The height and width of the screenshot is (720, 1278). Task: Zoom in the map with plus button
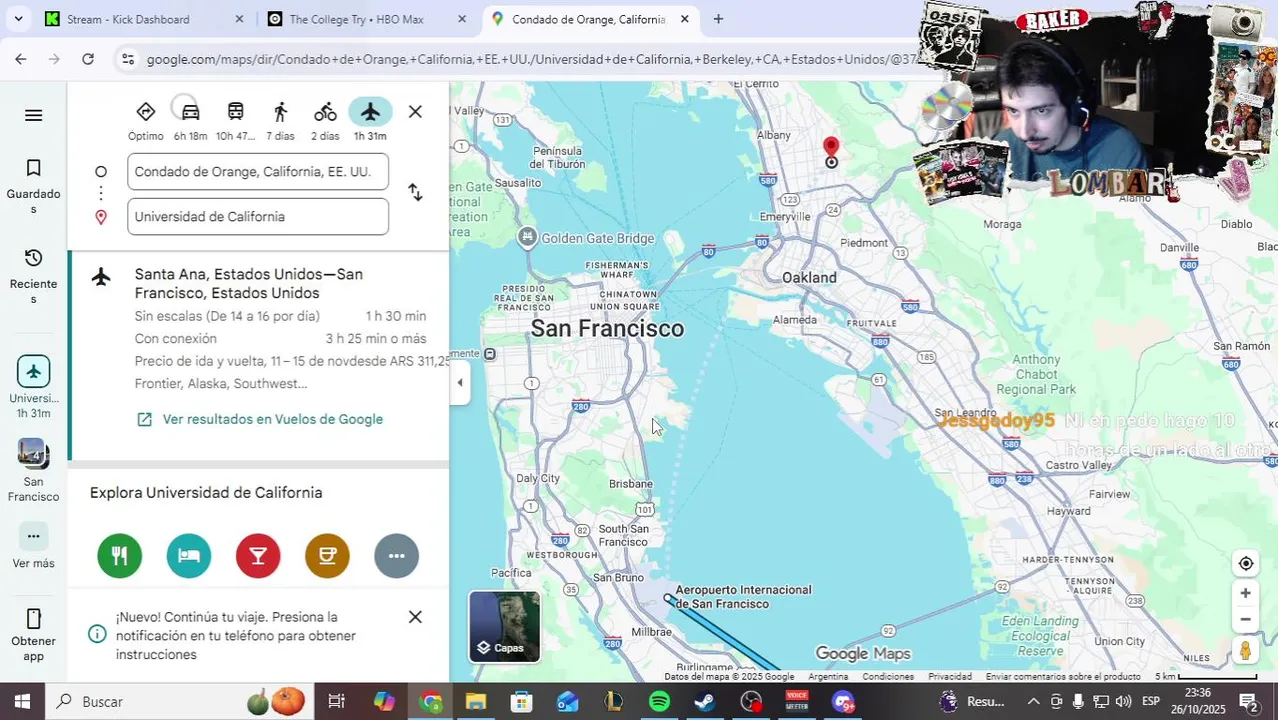tap(1245, 593)
